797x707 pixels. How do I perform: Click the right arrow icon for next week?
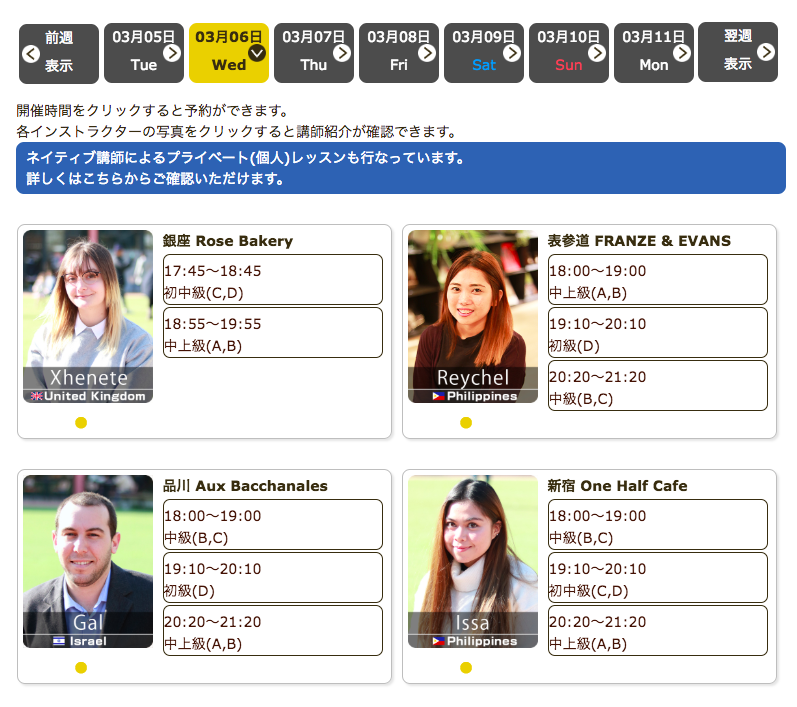(x=766, y=52)
